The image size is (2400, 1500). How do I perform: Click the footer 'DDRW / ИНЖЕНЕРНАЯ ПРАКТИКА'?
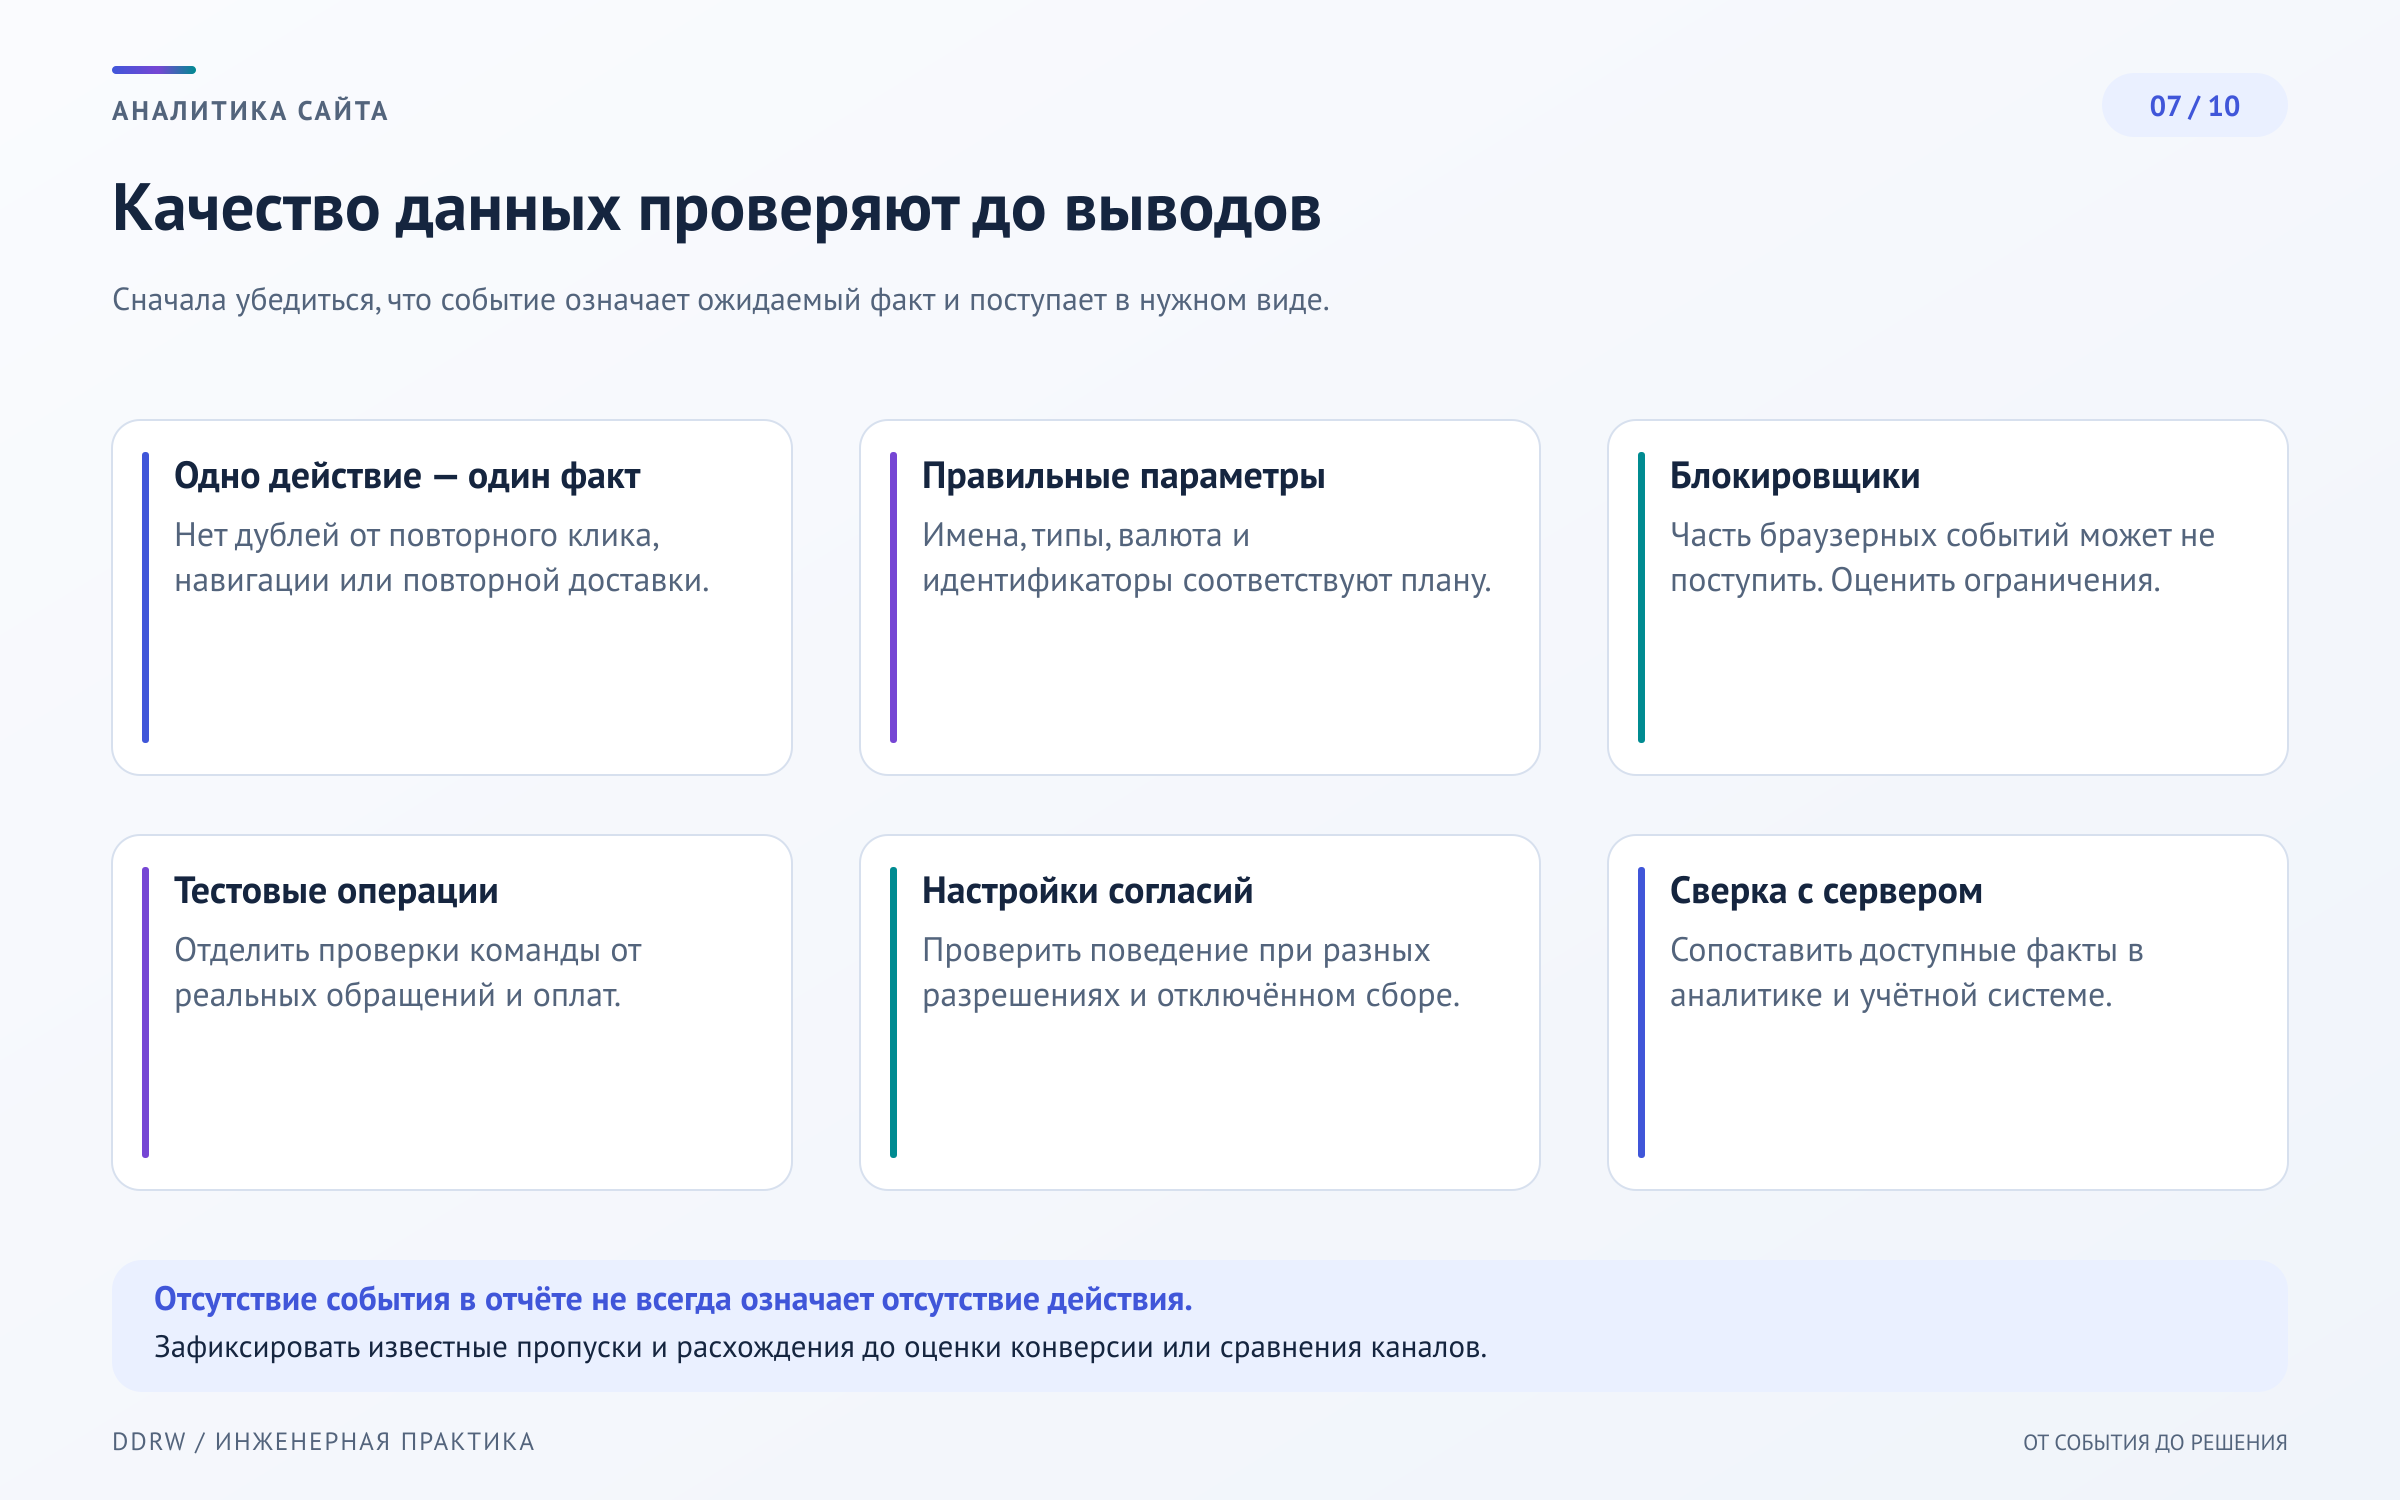coord(323,1441)
